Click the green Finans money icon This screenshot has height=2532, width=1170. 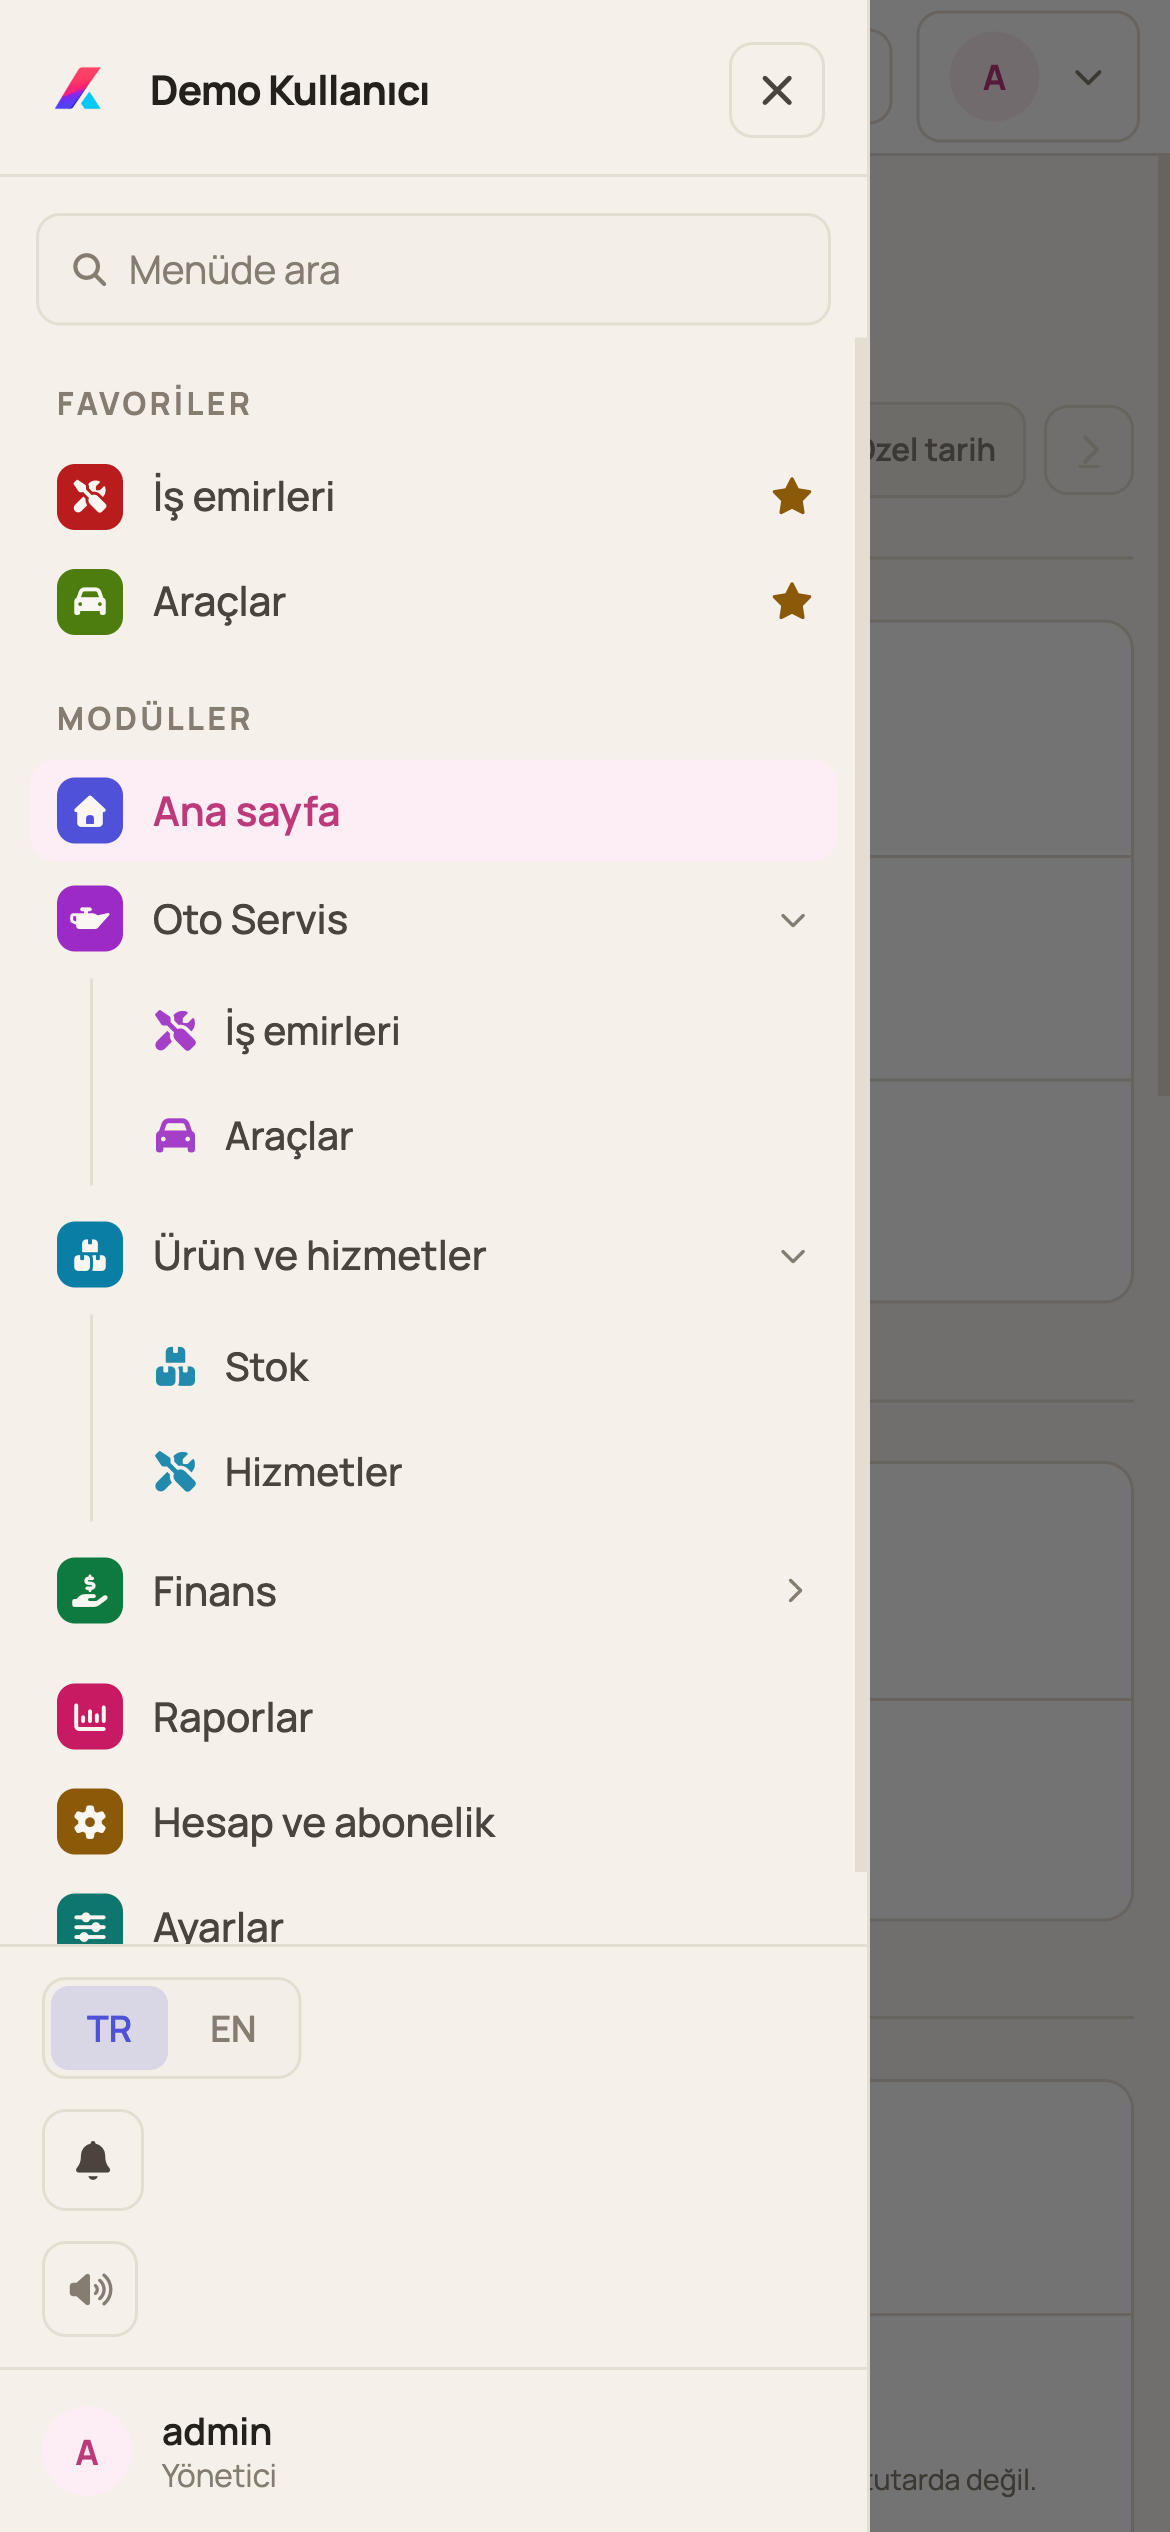pos(90,1591)
